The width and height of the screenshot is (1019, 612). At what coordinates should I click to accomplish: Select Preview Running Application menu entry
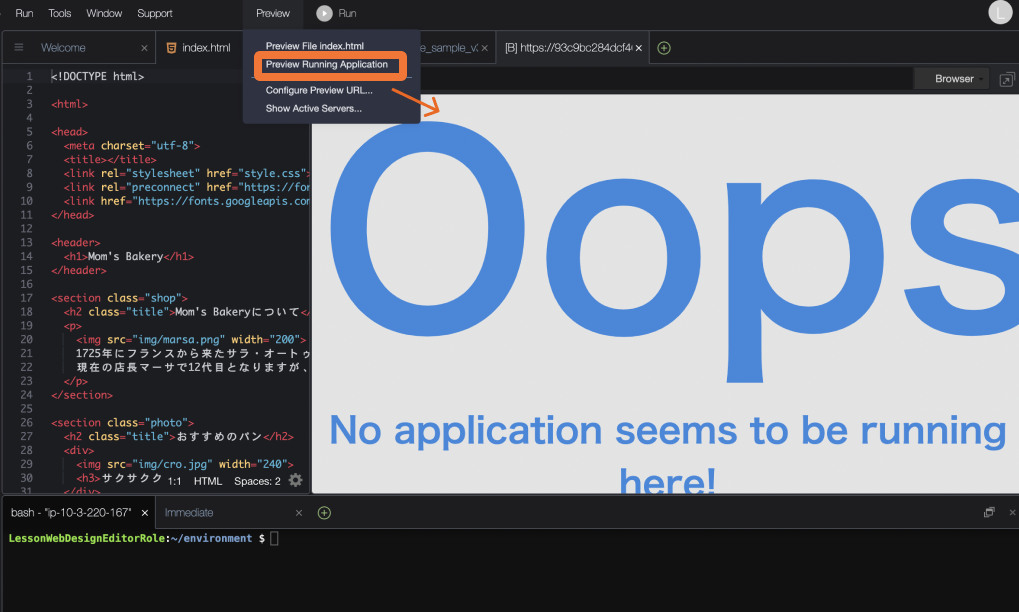pos(327,65)
